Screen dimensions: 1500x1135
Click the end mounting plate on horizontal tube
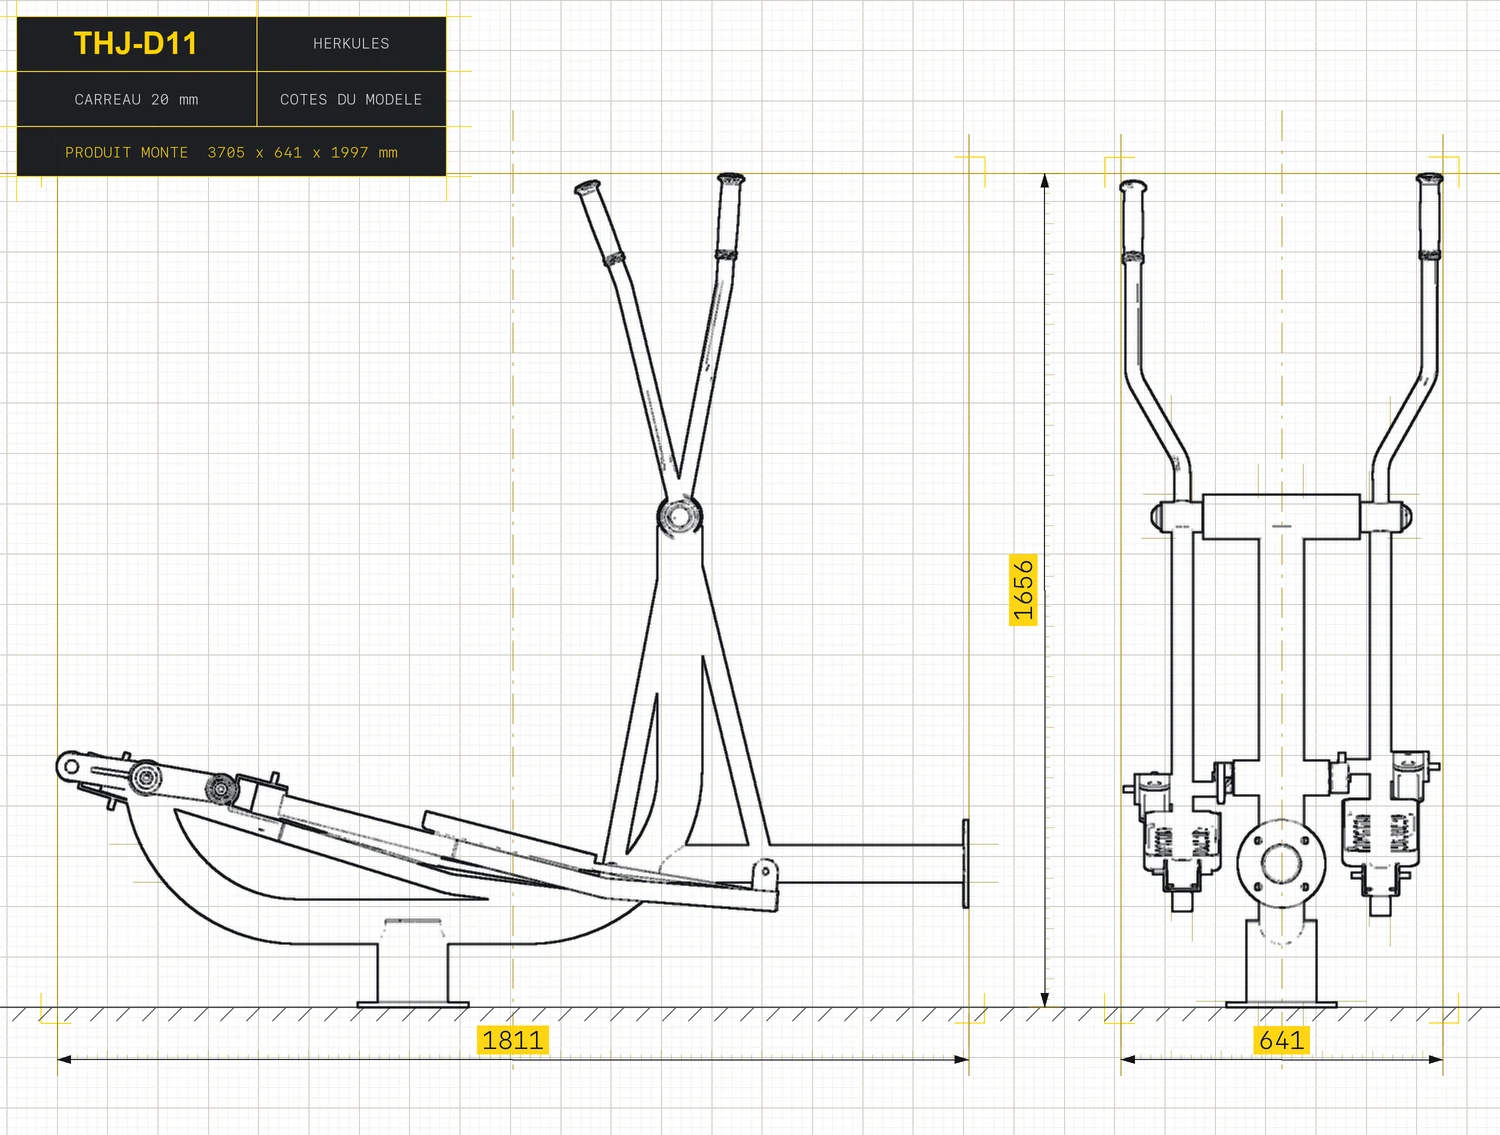coord(966,863)
